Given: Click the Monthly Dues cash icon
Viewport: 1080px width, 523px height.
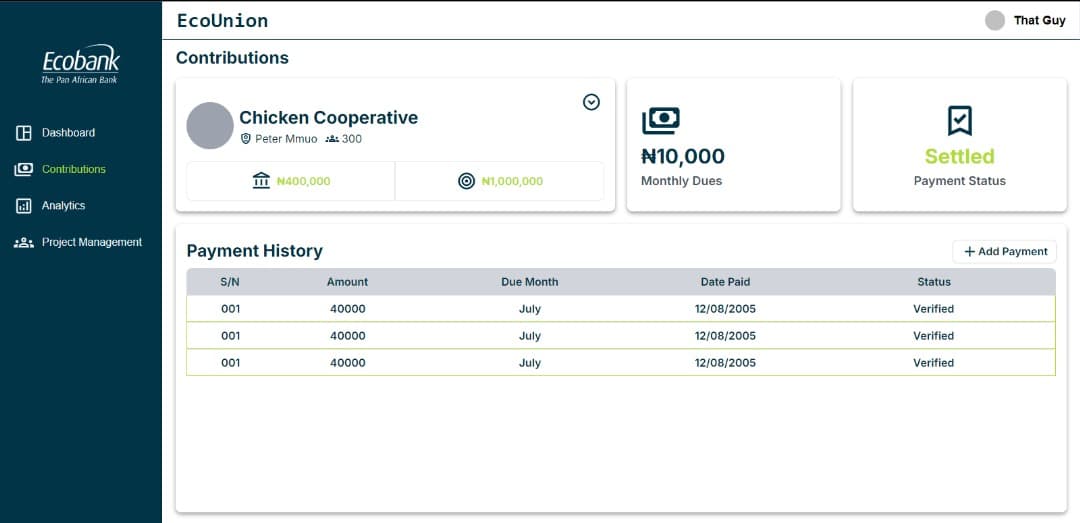Looking at the screenshot, I should (x=660, y=121).
